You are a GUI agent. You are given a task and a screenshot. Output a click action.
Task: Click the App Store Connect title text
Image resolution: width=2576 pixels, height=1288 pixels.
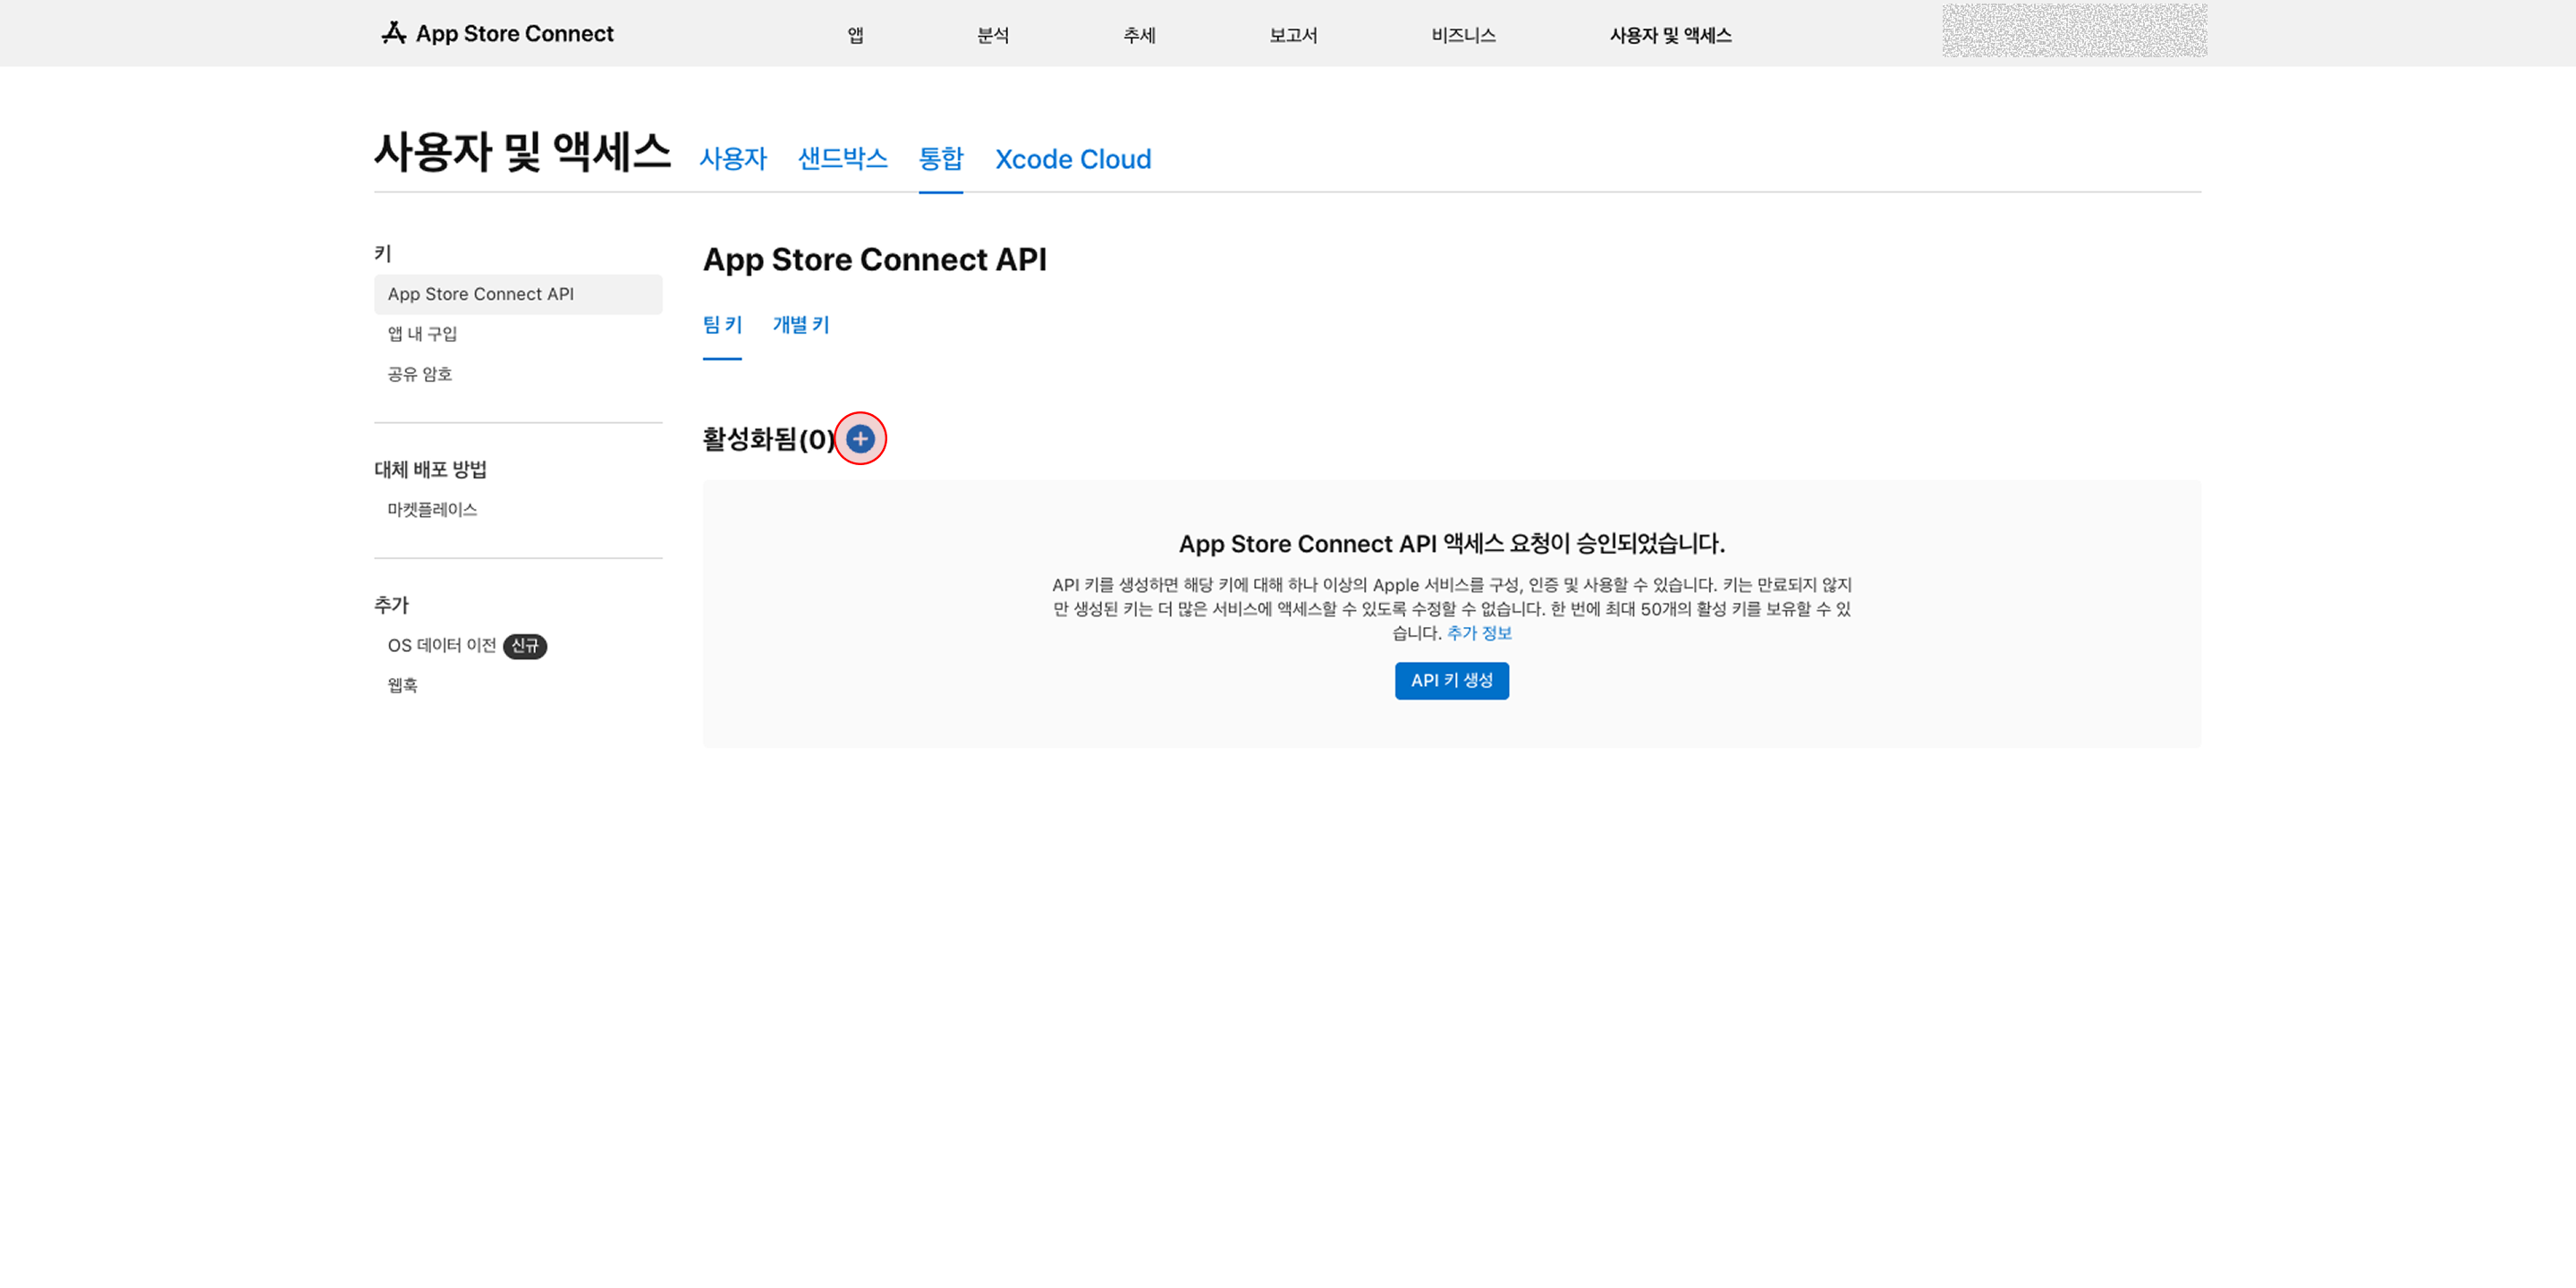point(514,33)
